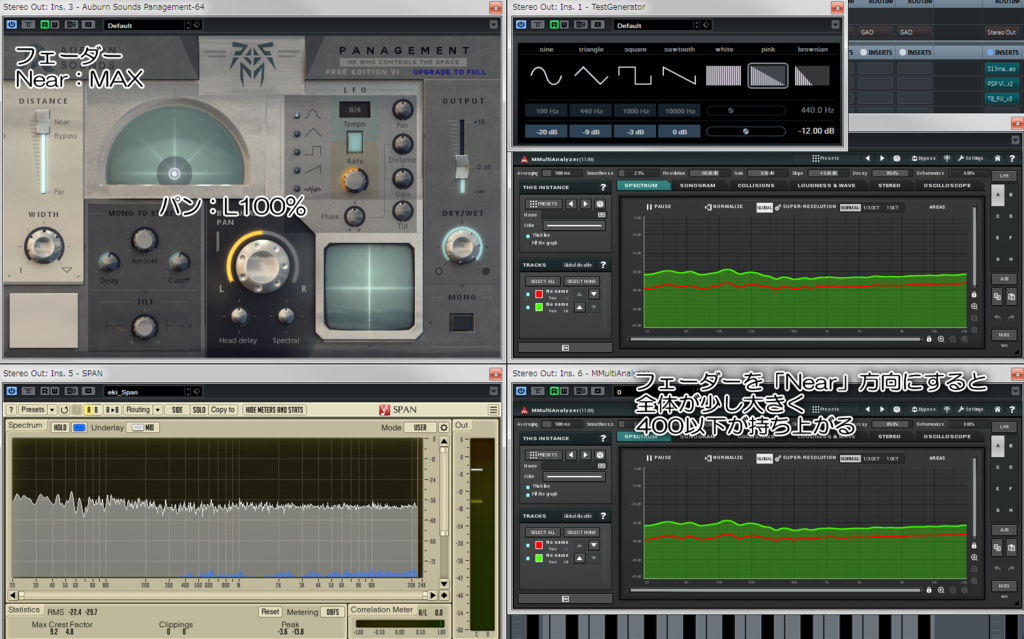Click the S1 Ima insert slot in mixer

(x=1001, y=69)
